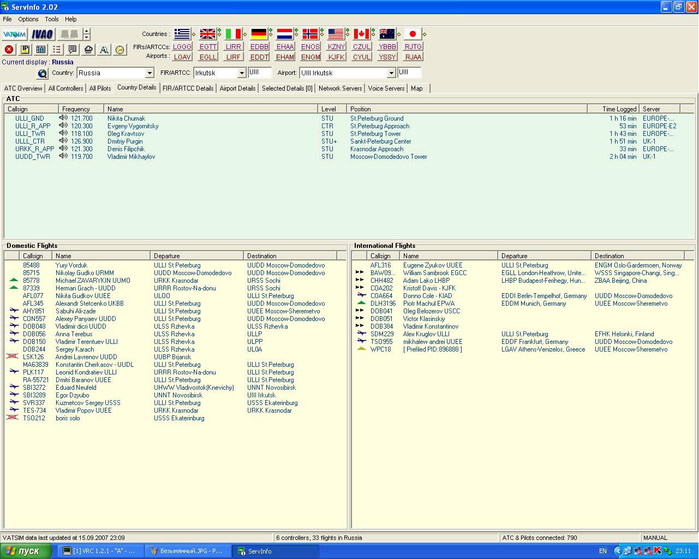Select the United Kingdom flag shortcut
The image size is (699, 559).
pos(207,34)
